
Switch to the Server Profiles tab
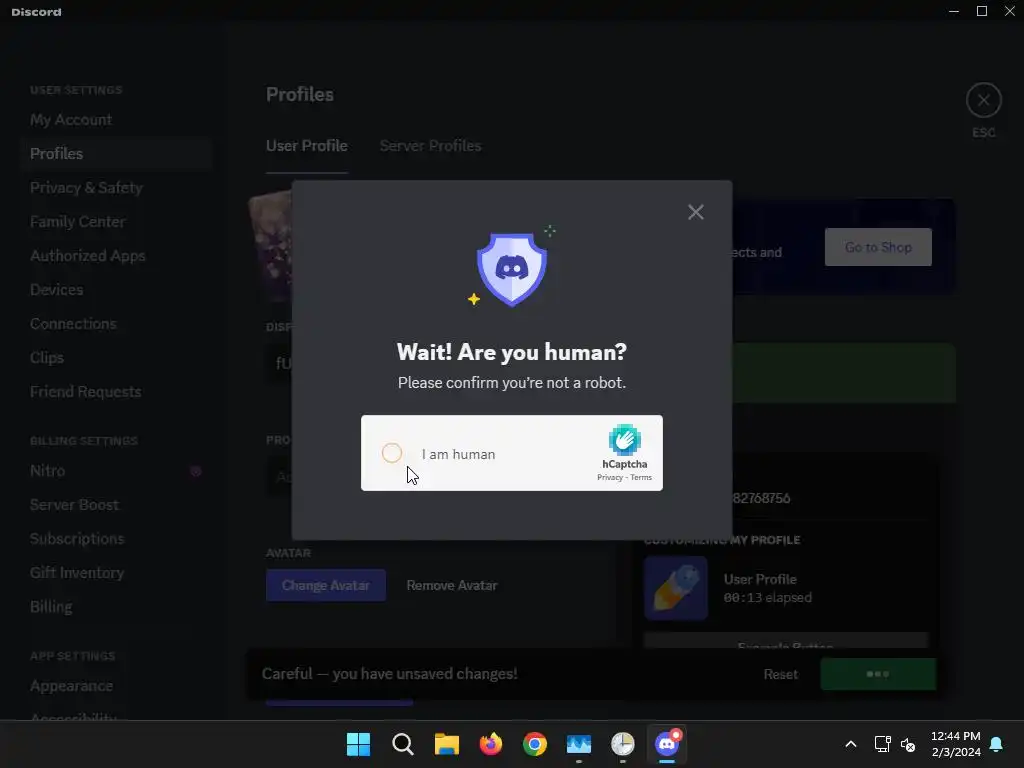430,146
